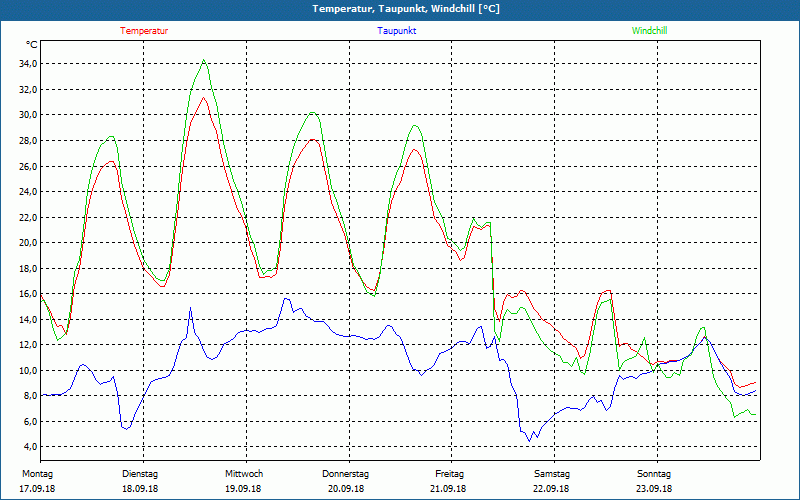Click the 20,0 y-axis value
Image resolution: width=800 pixels, height=500 pixels.
28,243
